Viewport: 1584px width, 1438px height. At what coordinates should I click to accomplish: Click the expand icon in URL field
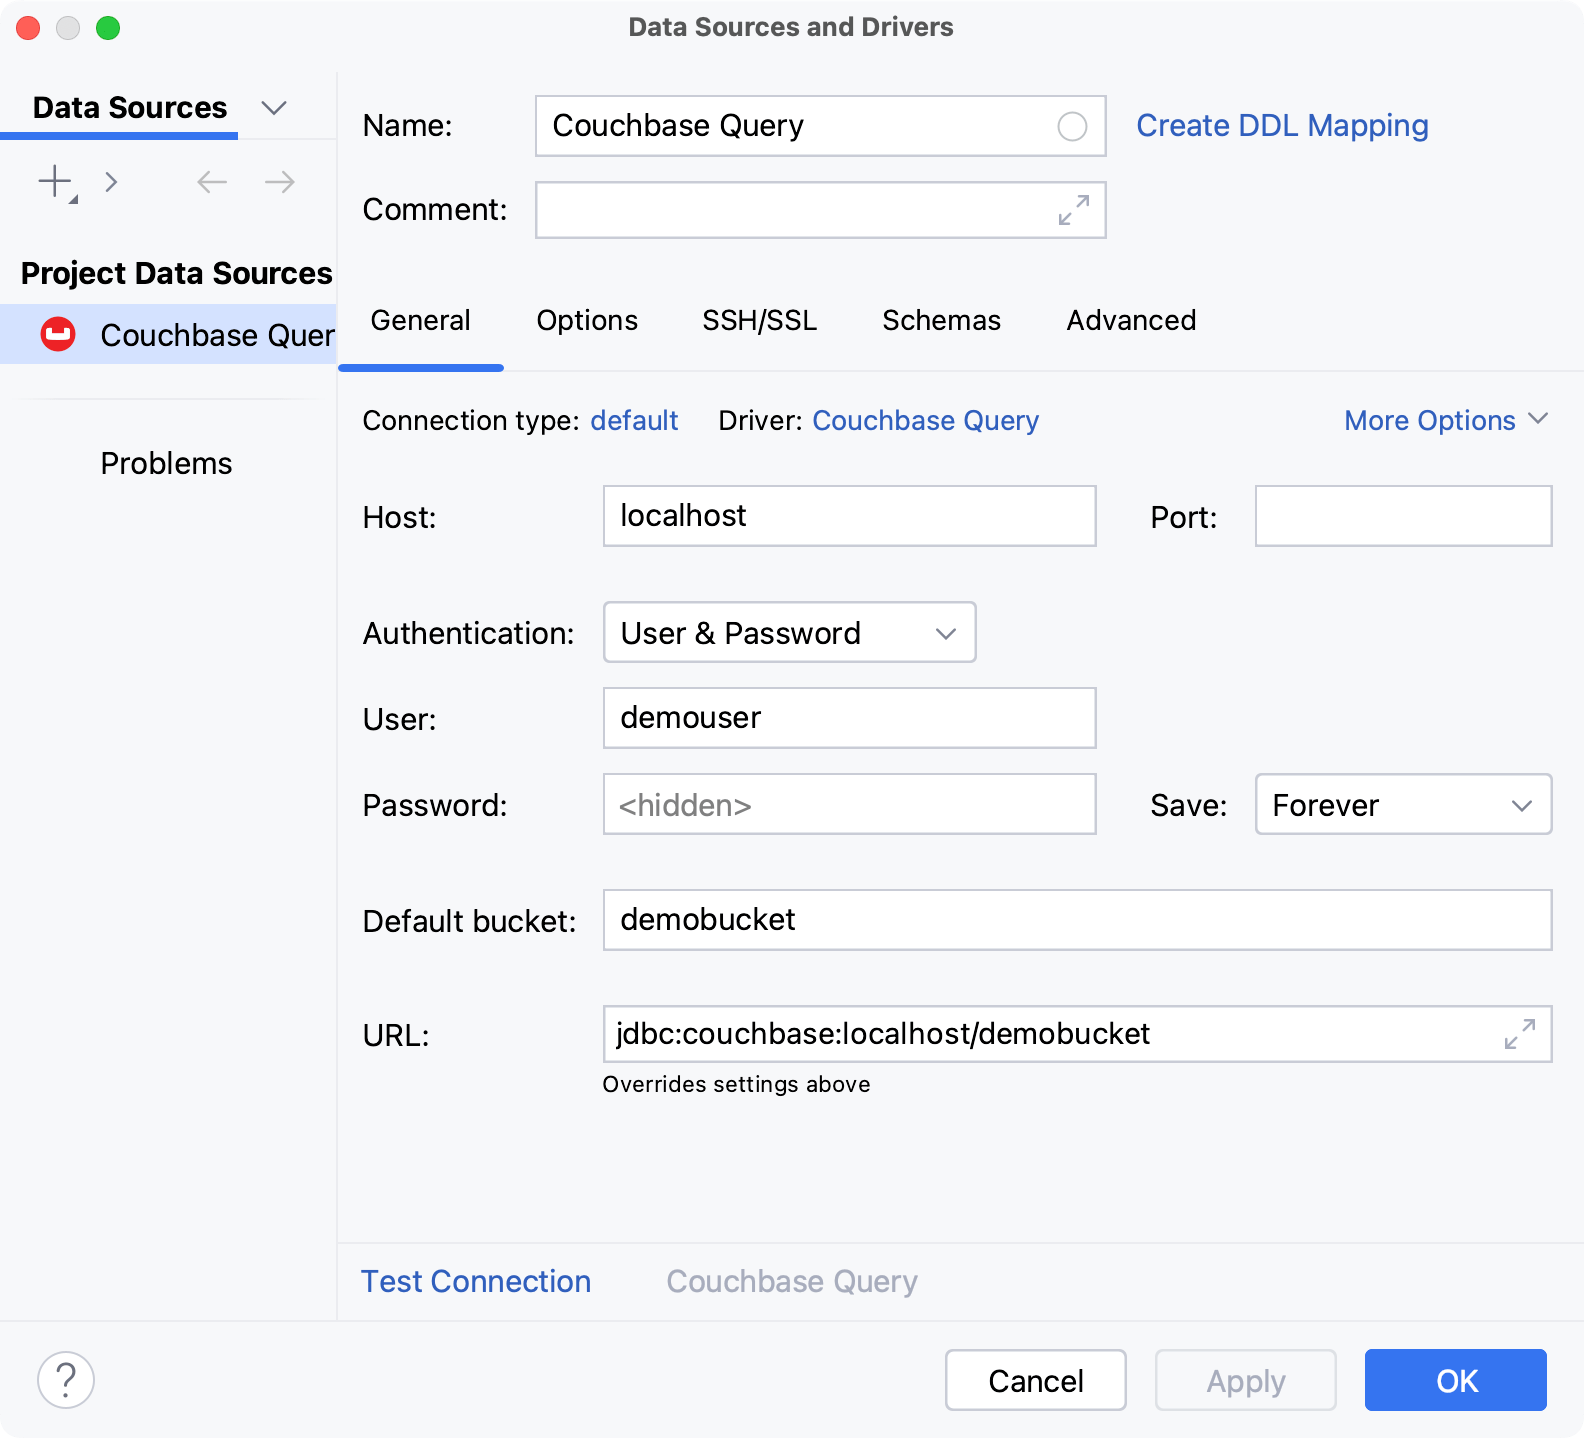point(1519,1034)
